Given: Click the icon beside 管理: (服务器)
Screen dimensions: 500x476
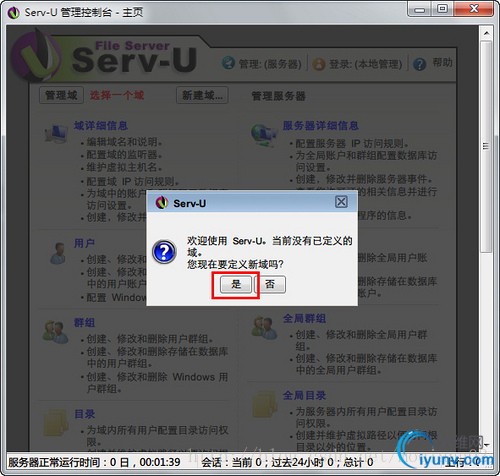Looking at the screenshot, I should pos(228,63).
